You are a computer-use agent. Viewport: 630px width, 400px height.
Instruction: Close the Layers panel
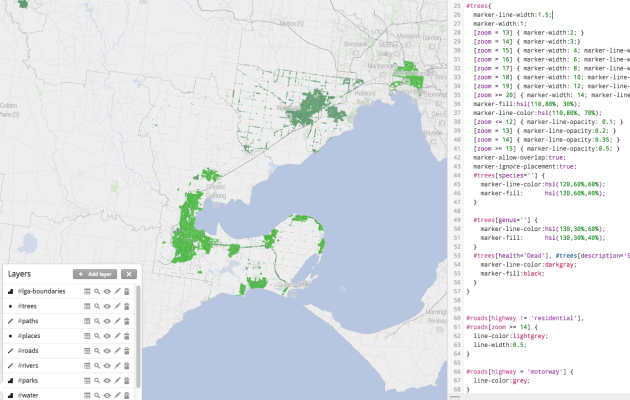pos(129,273)
